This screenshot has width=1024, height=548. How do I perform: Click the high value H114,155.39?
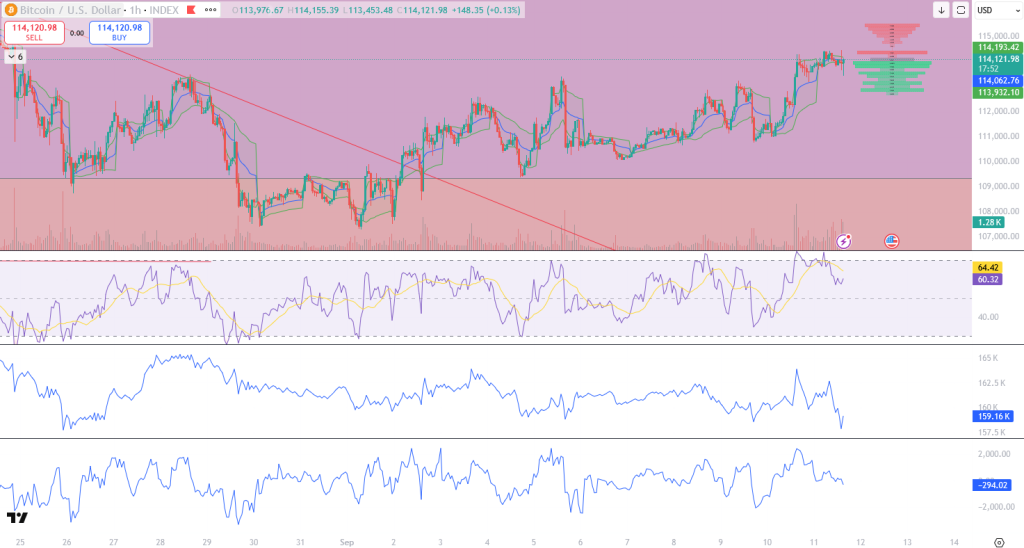(x=313, y=10)
